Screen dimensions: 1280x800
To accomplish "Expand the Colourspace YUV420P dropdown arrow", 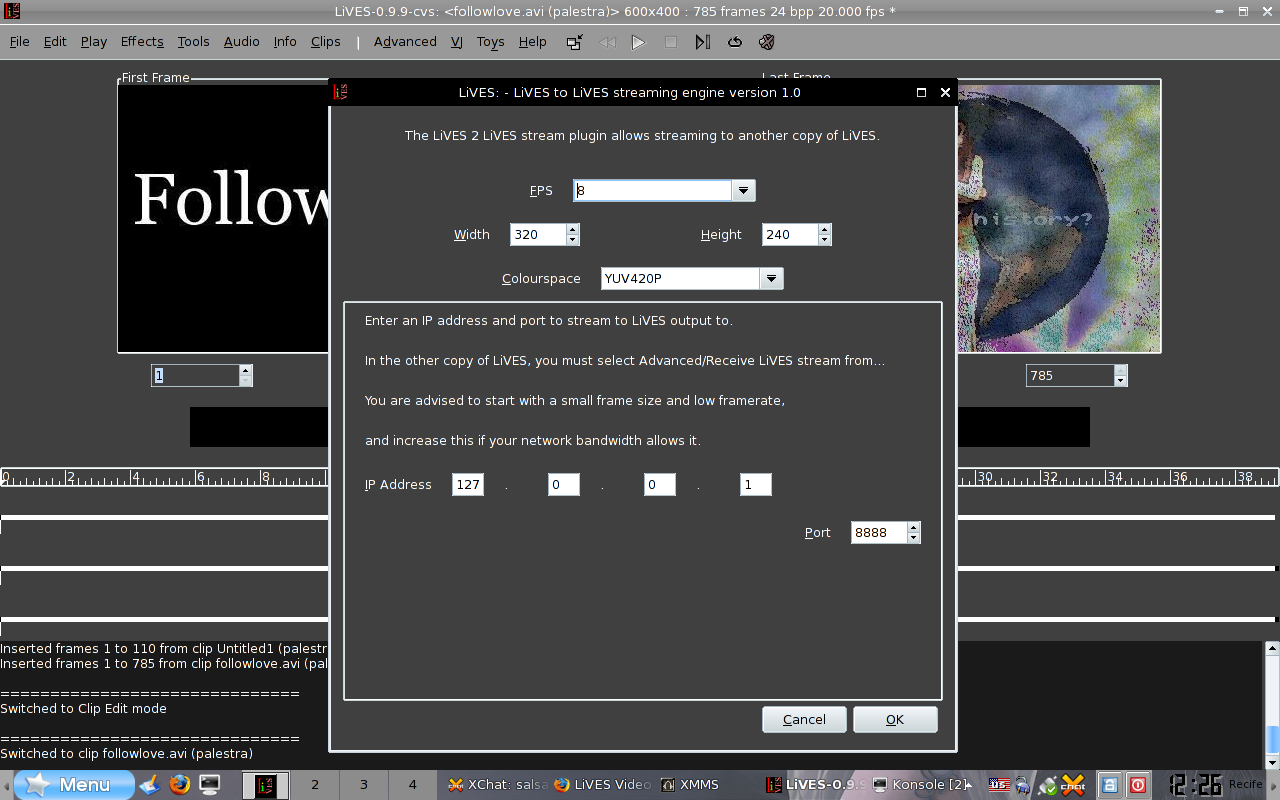I will click(771, 279).
